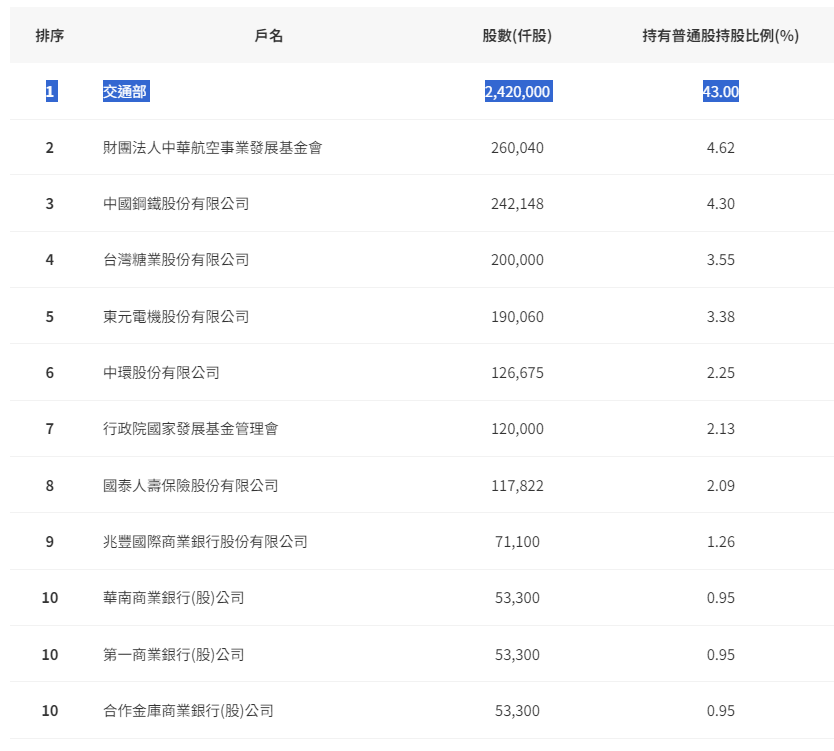Click rank 10 beside 合作金庫商業銀行(股)公司
Image resolution: width=834 pixels, height=751 pixels.
(50, 711)
